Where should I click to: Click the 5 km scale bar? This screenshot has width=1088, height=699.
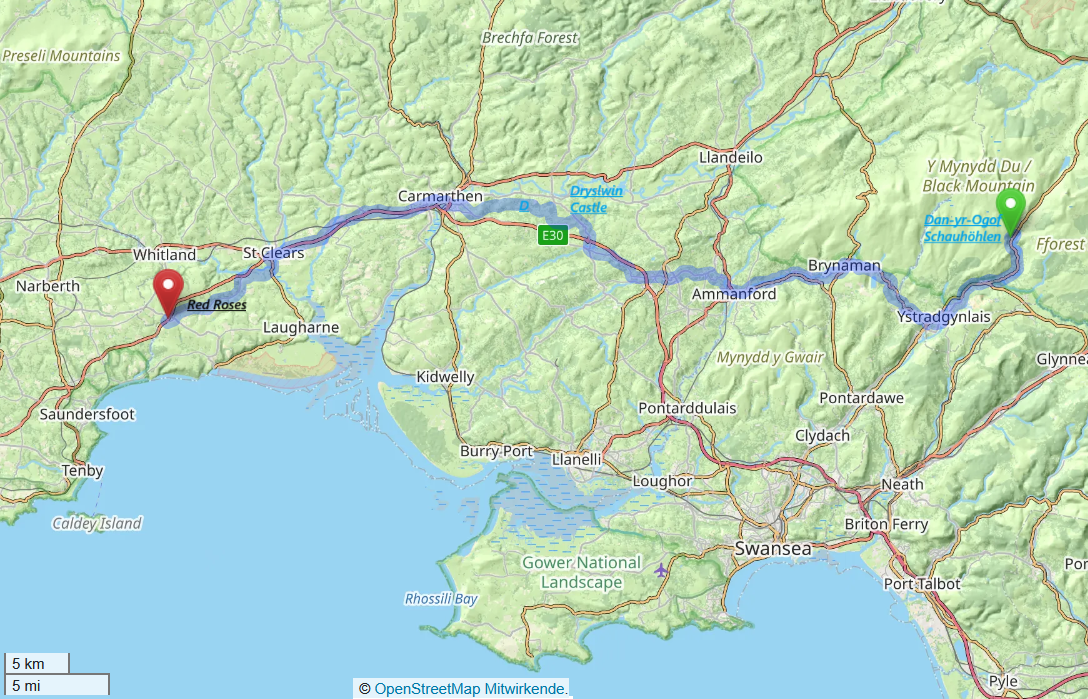(x=36, y=664)
